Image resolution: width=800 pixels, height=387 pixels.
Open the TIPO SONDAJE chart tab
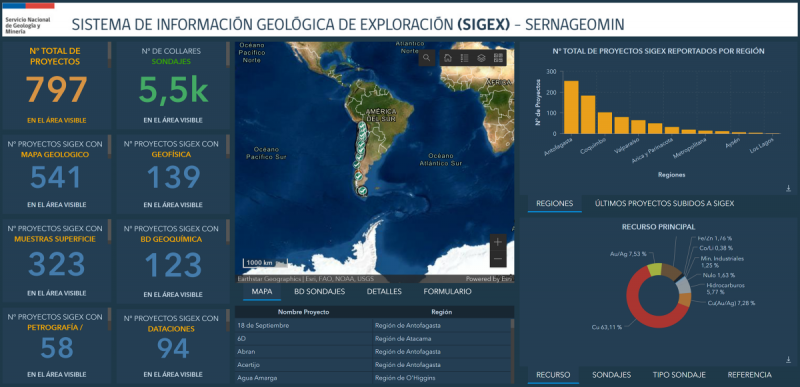point(679,375)
